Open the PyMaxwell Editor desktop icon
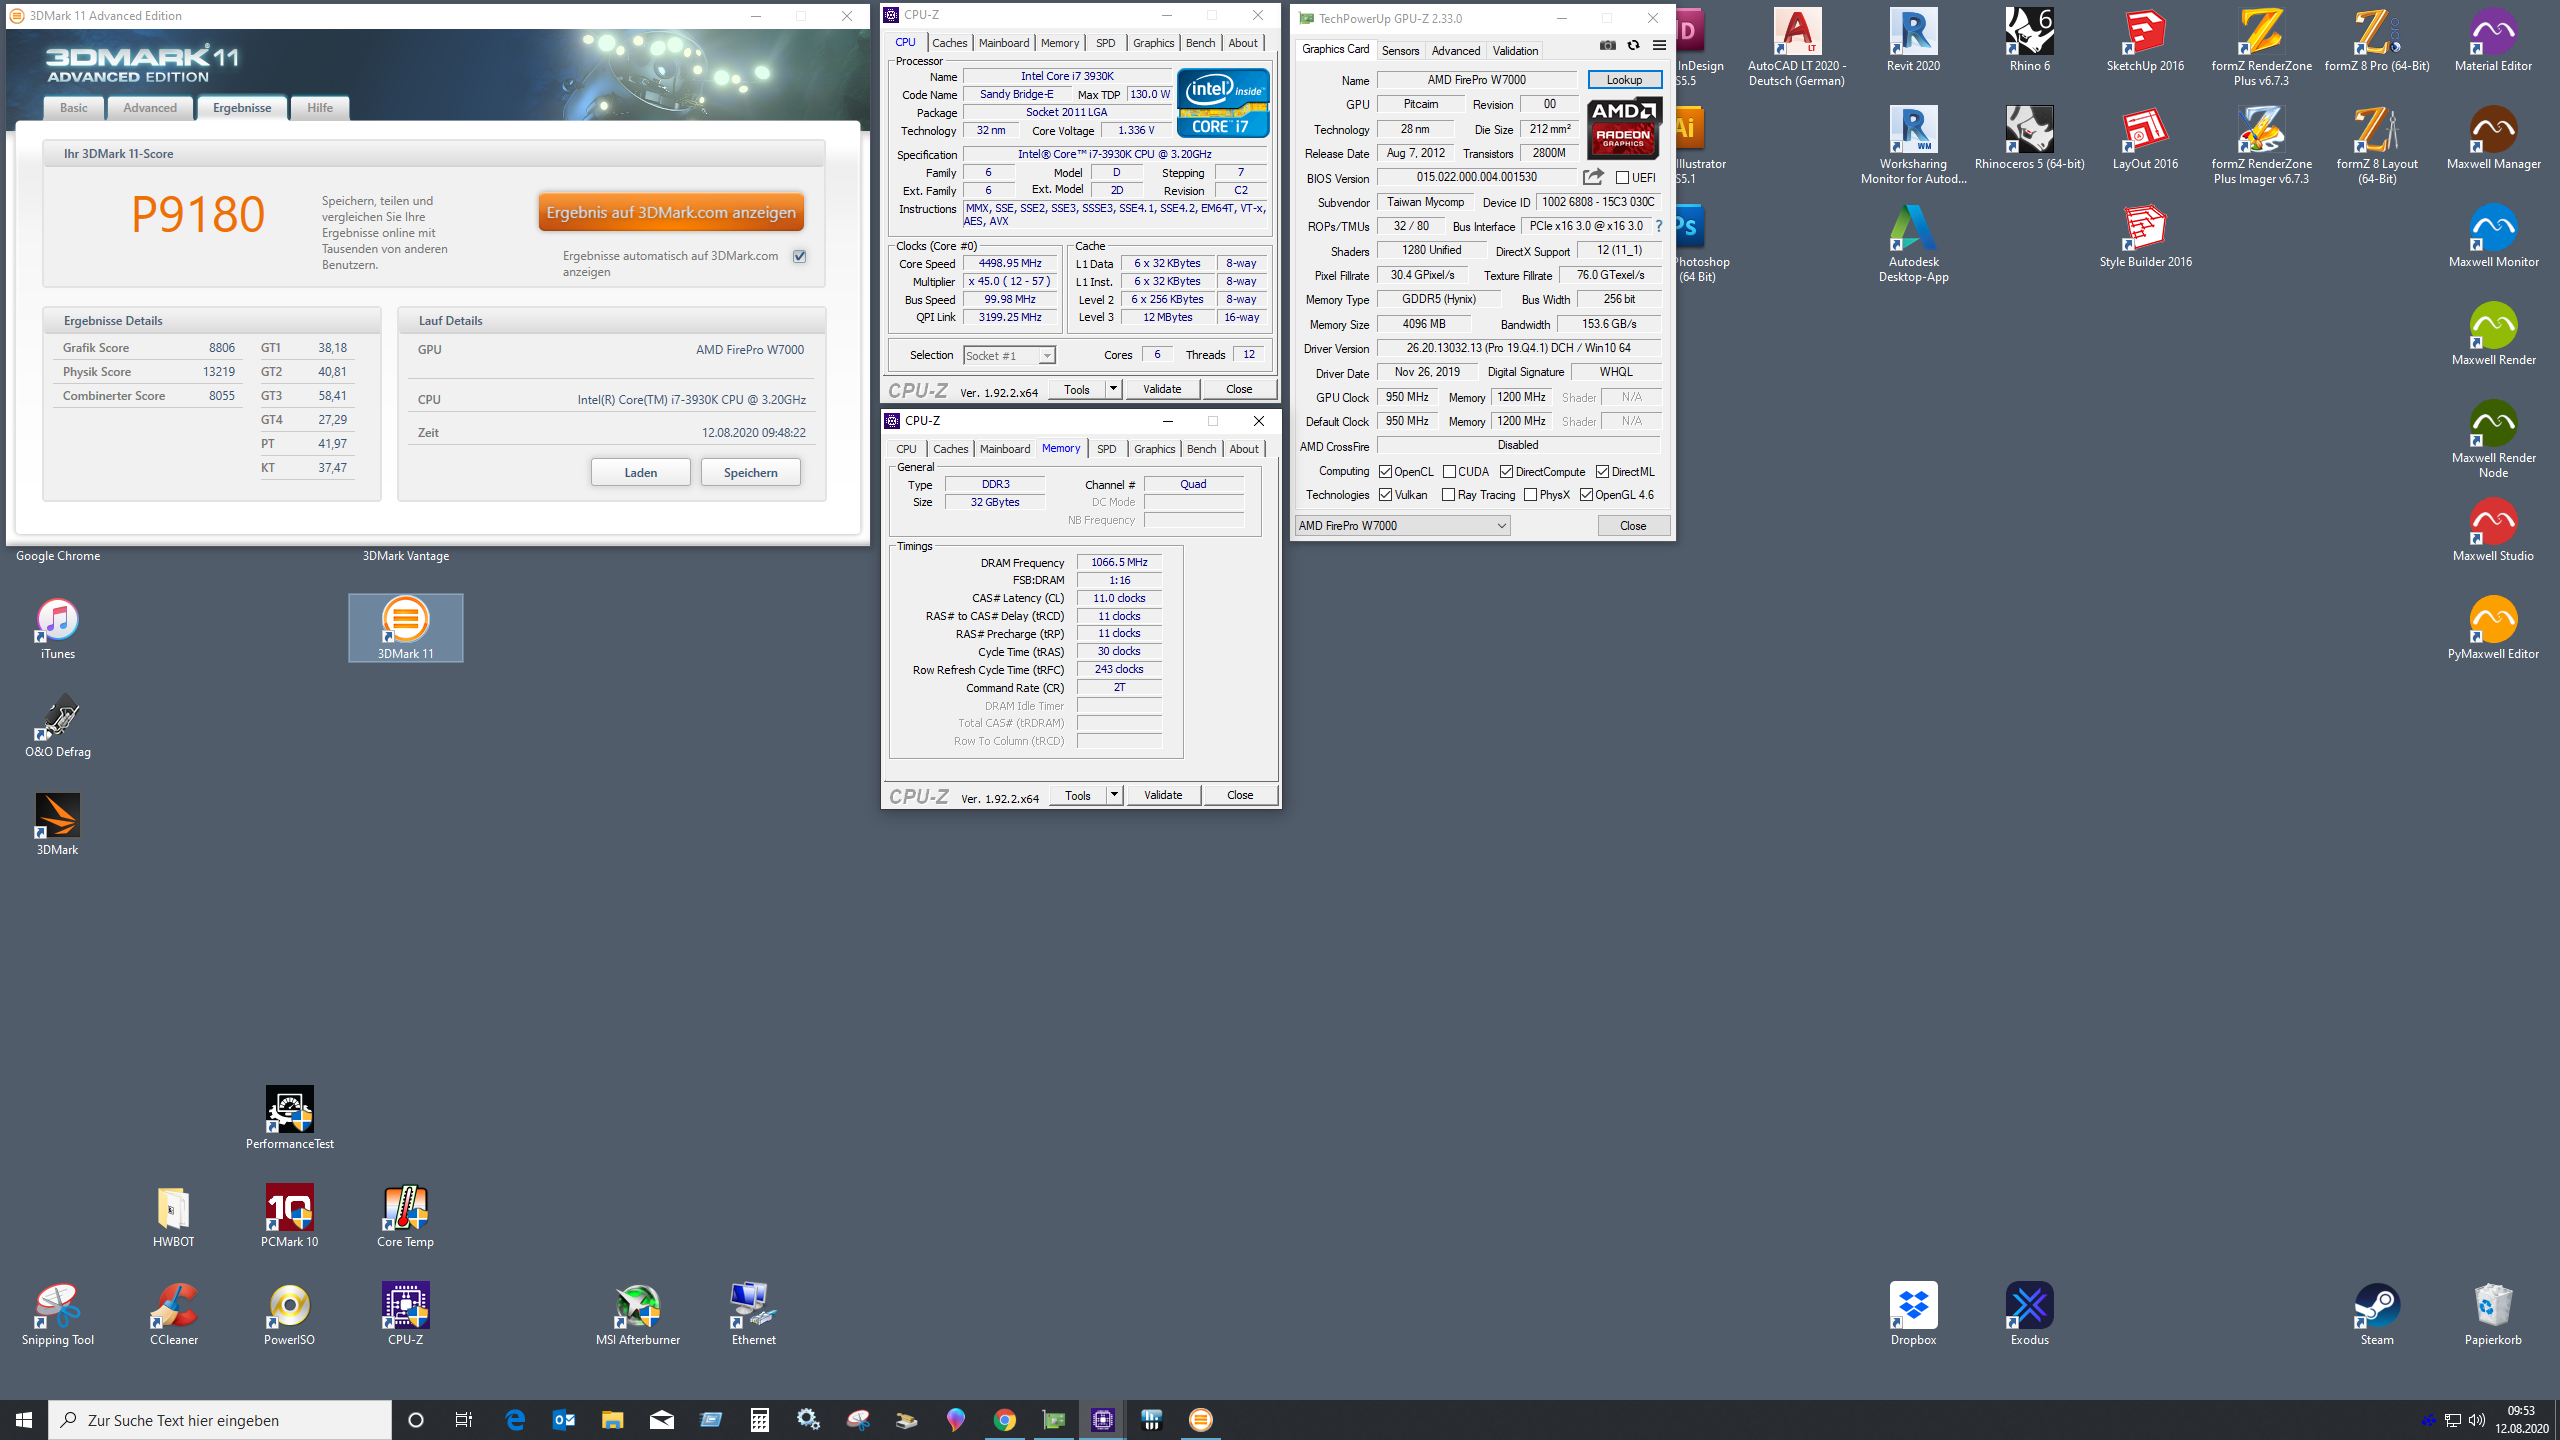 point(2493,628)
